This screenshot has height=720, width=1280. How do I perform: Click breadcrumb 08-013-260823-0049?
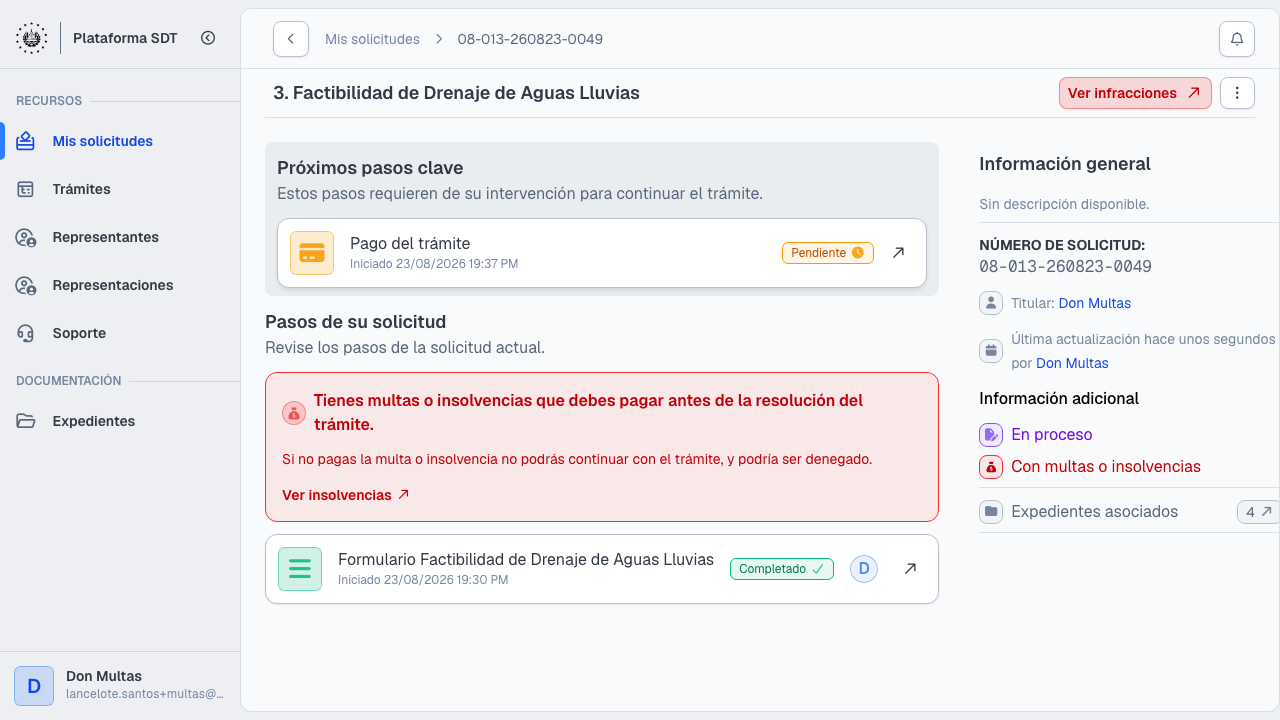pyautogui.click(x=530, y=39)
